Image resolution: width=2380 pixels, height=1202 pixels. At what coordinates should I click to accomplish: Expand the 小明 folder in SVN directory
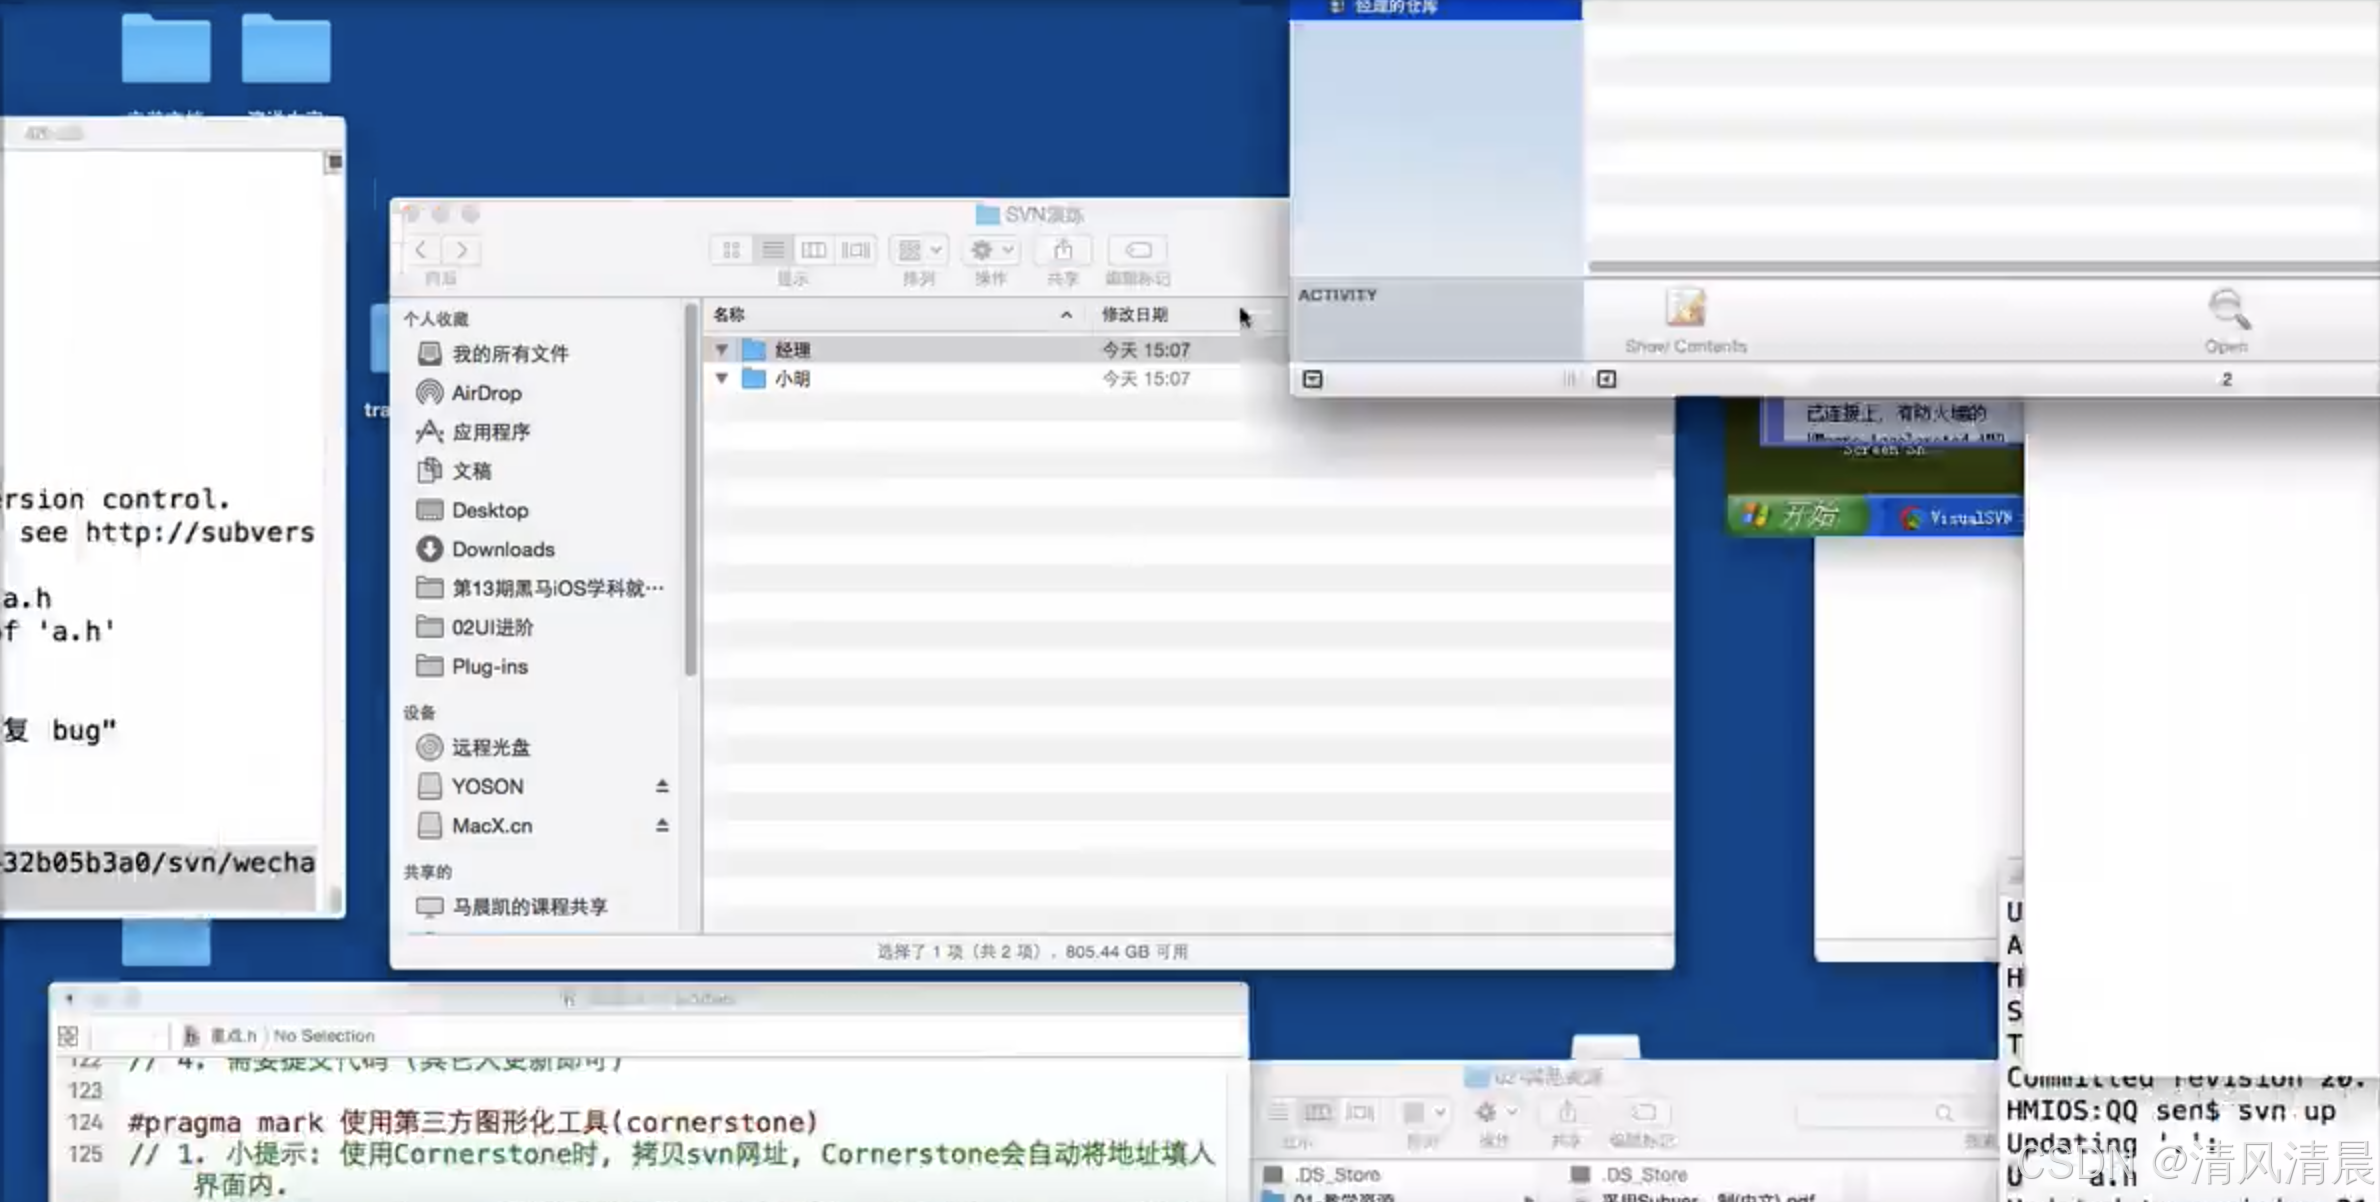coord(722,379)
